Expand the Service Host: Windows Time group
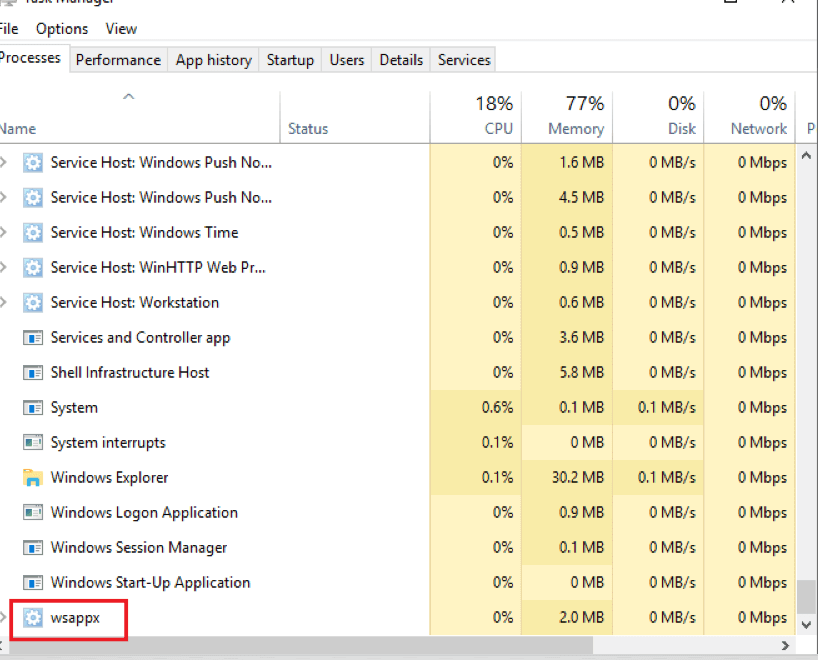818x660 pixels. [3, 233]
